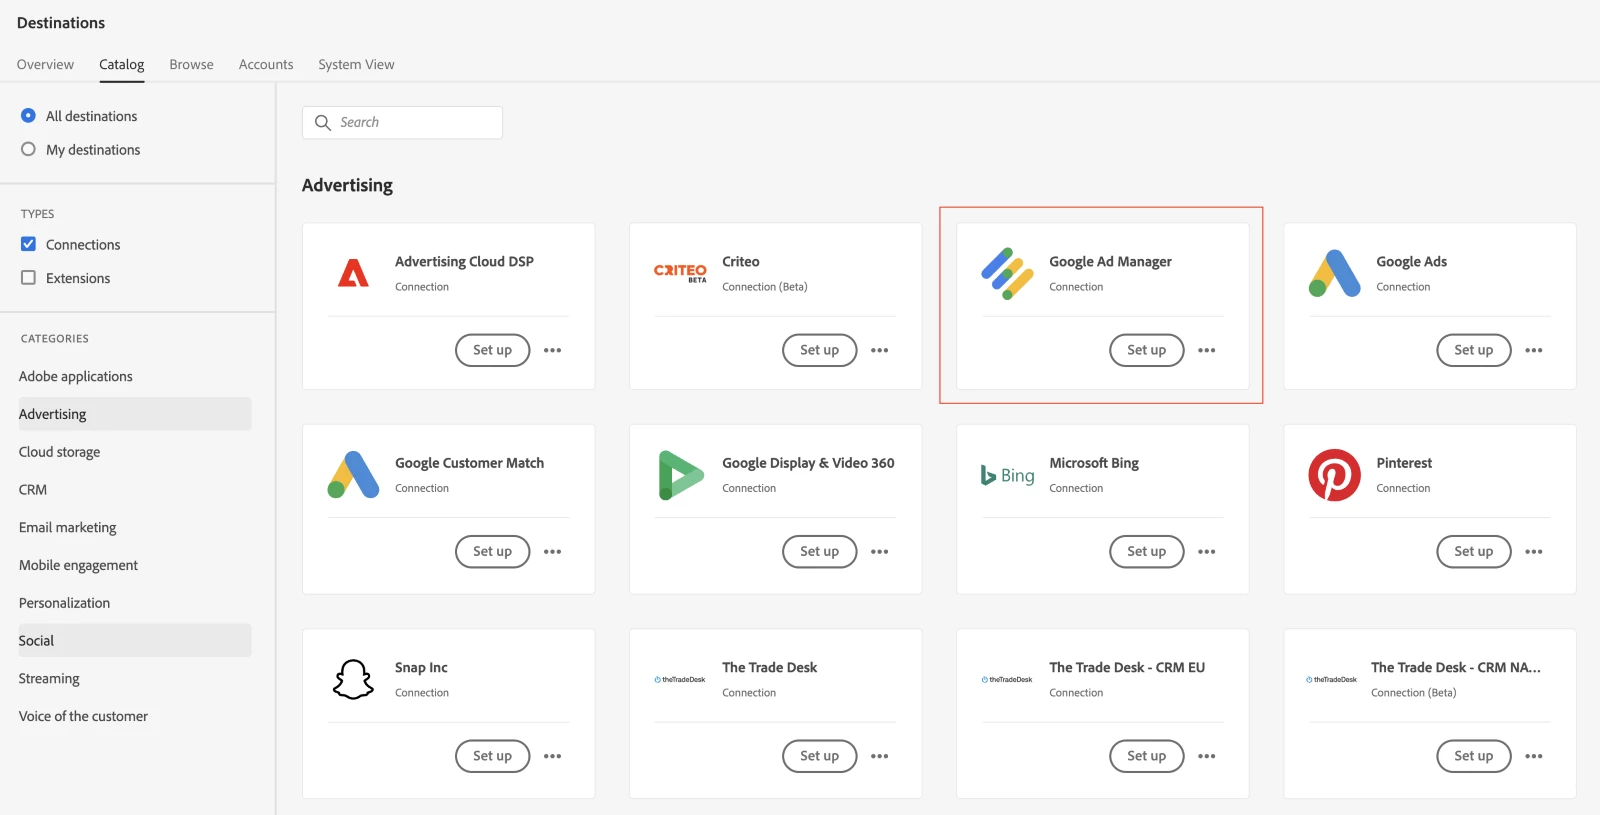Open more options for The Trade Desk
1600x815 pixels.
click(880, 756)
